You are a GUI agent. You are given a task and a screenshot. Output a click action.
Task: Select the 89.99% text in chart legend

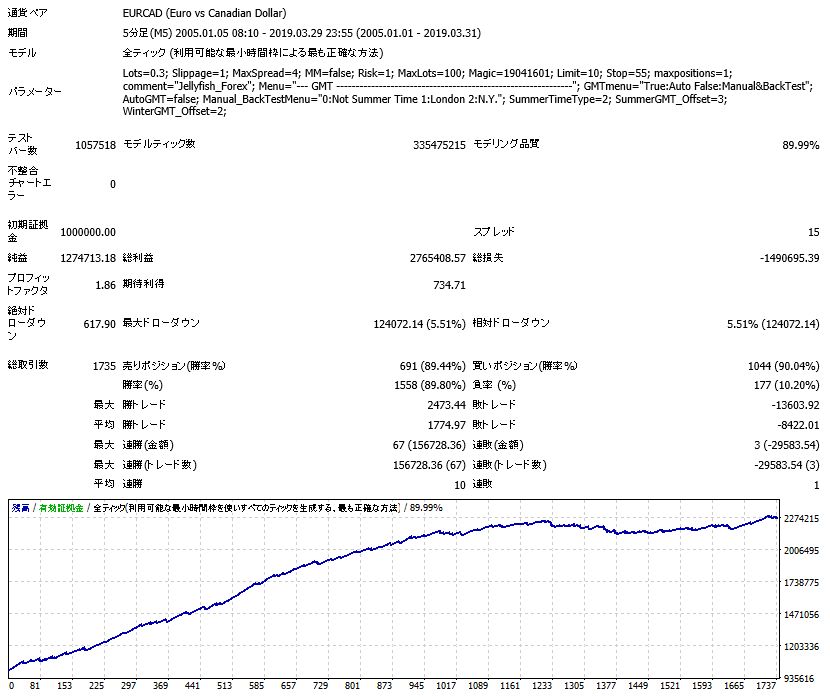426,508
